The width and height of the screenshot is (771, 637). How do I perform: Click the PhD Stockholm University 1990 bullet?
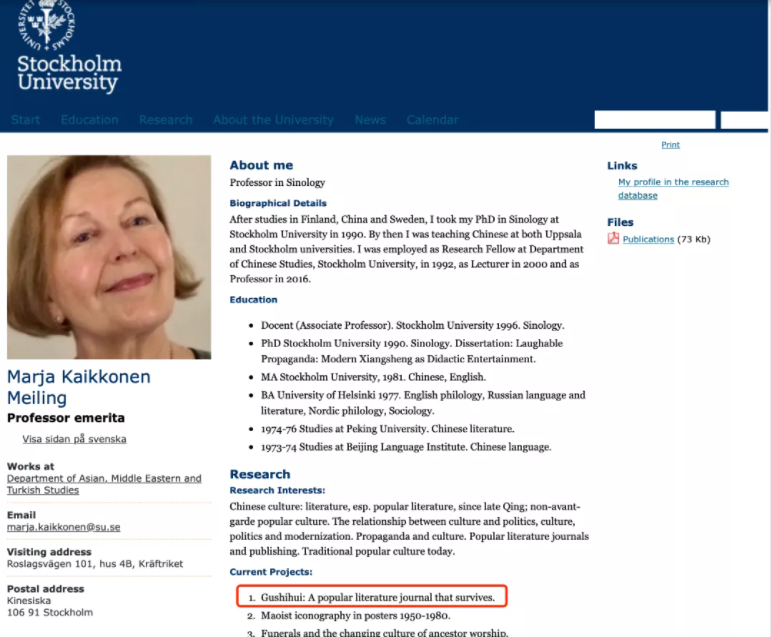point(412,351)
